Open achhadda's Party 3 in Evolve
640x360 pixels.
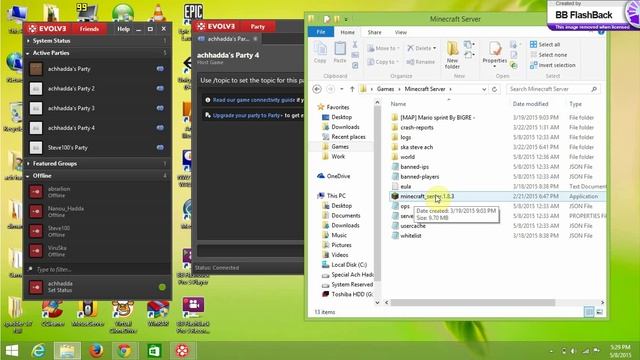pos(97,108)
